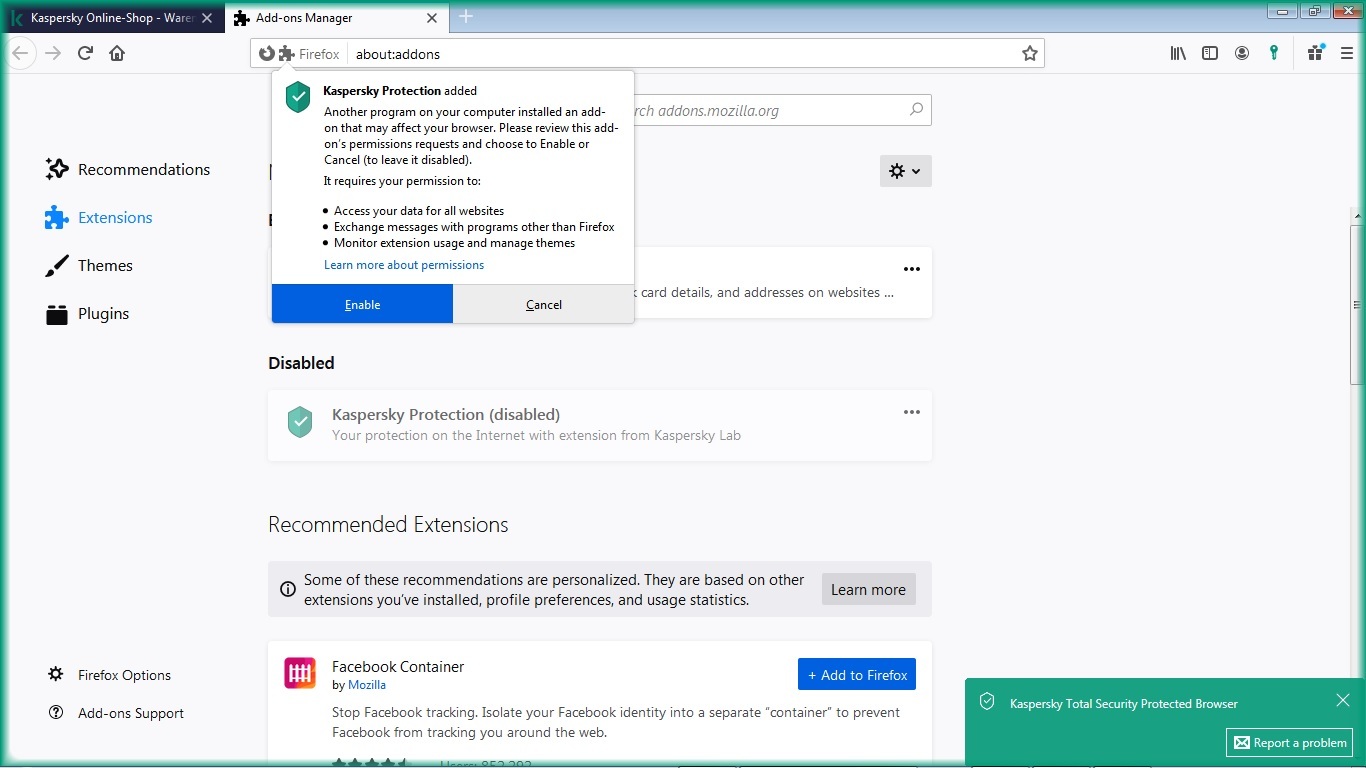Reload the current page
This screenshot has width=1366, height=768.
tap(85, 53)
